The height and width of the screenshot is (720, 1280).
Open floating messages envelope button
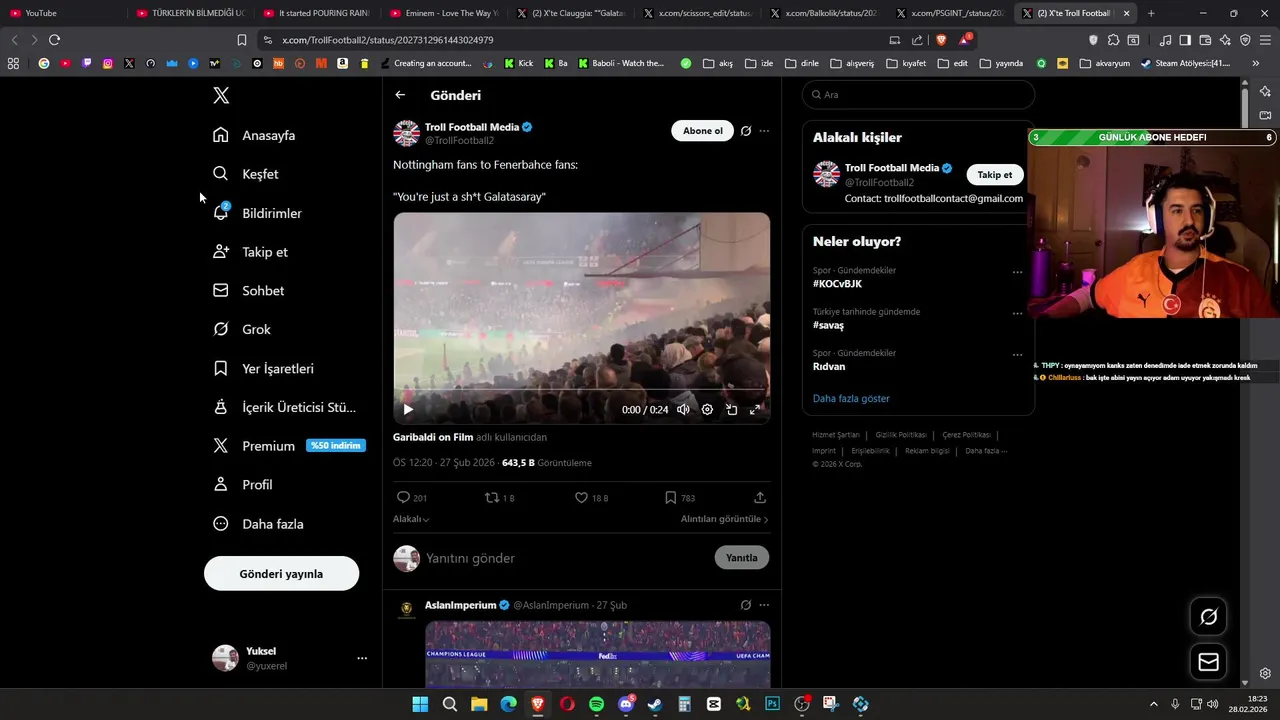(x=1208, y=662)
